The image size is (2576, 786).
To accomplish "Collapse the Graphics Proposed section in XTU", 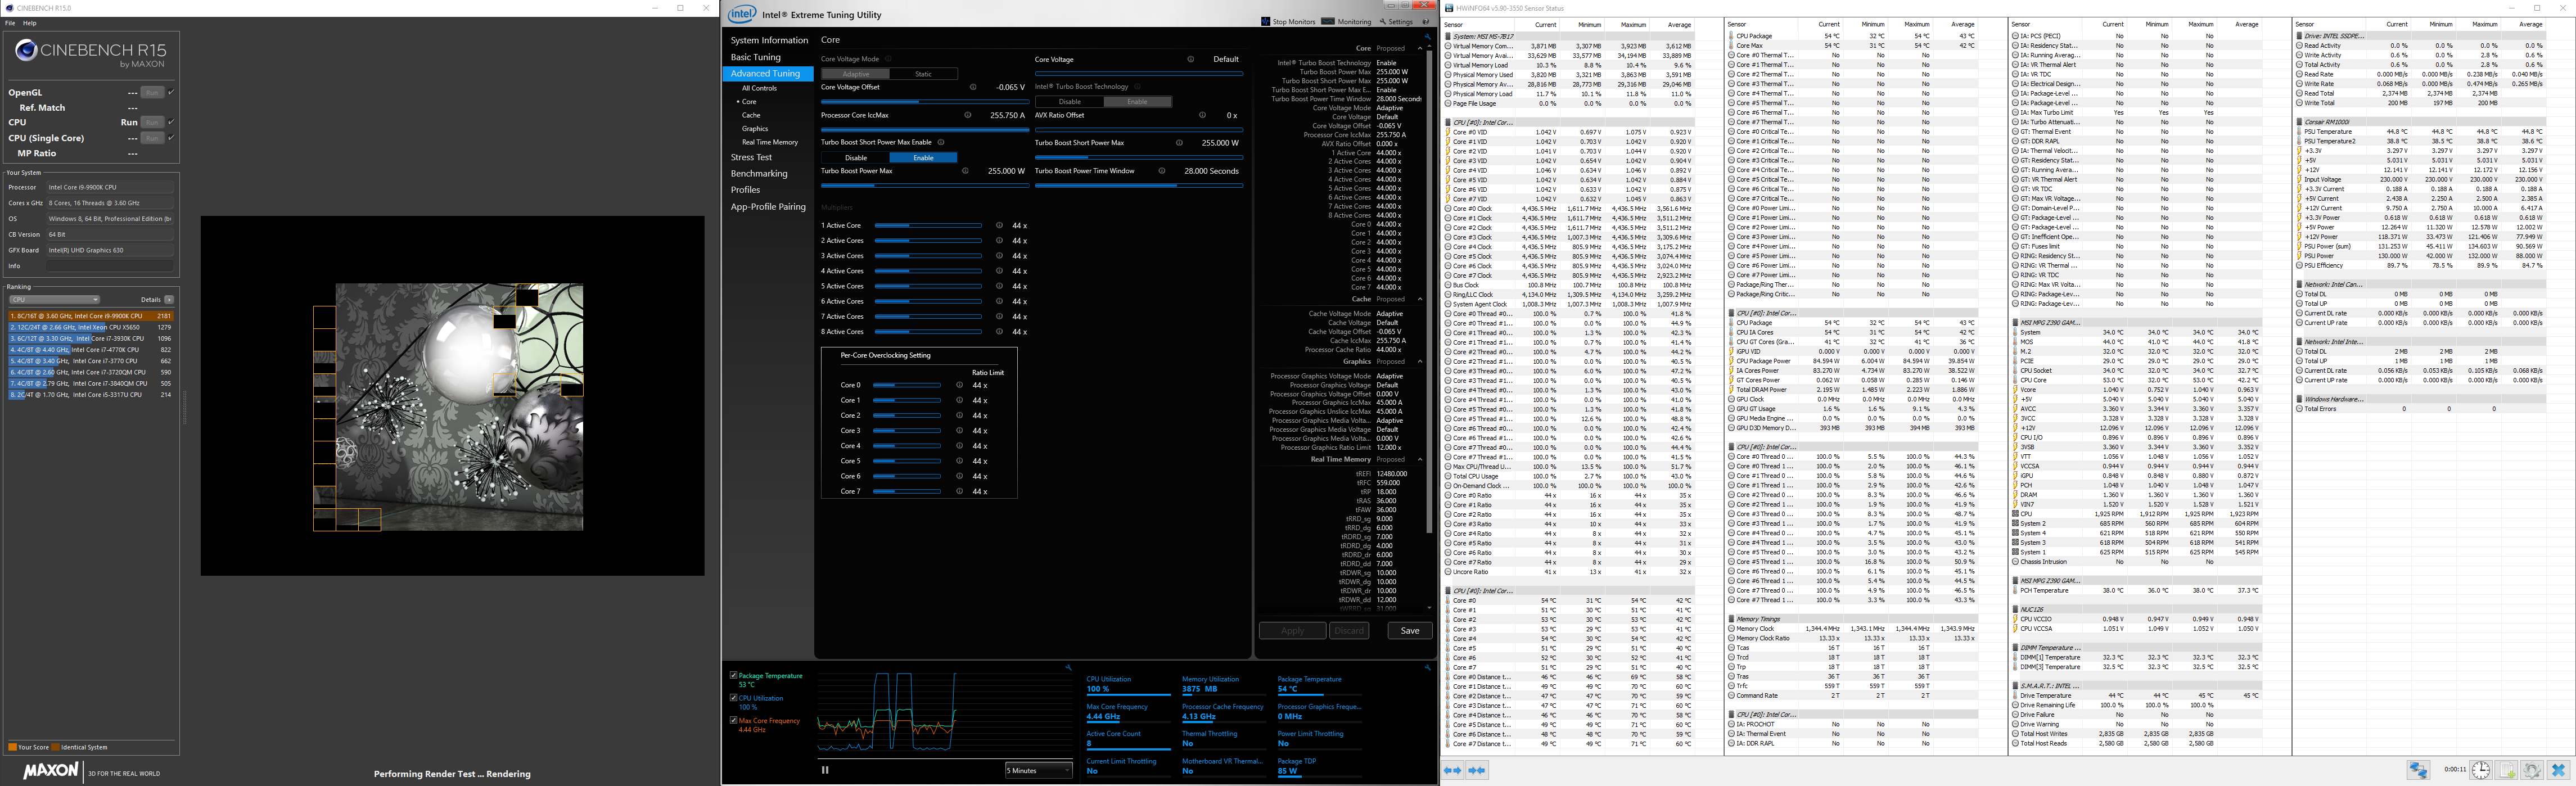I will 1420,361.
